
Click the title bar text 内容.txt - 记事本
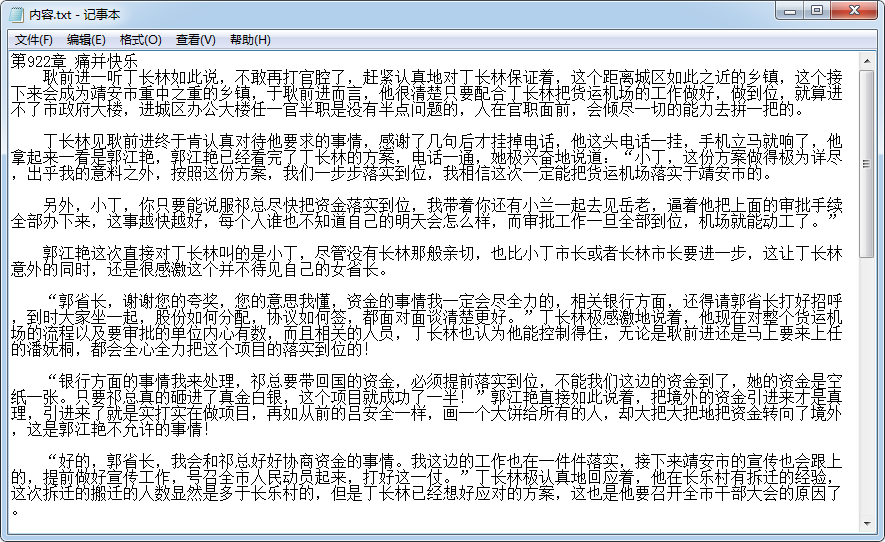[75, 13]
